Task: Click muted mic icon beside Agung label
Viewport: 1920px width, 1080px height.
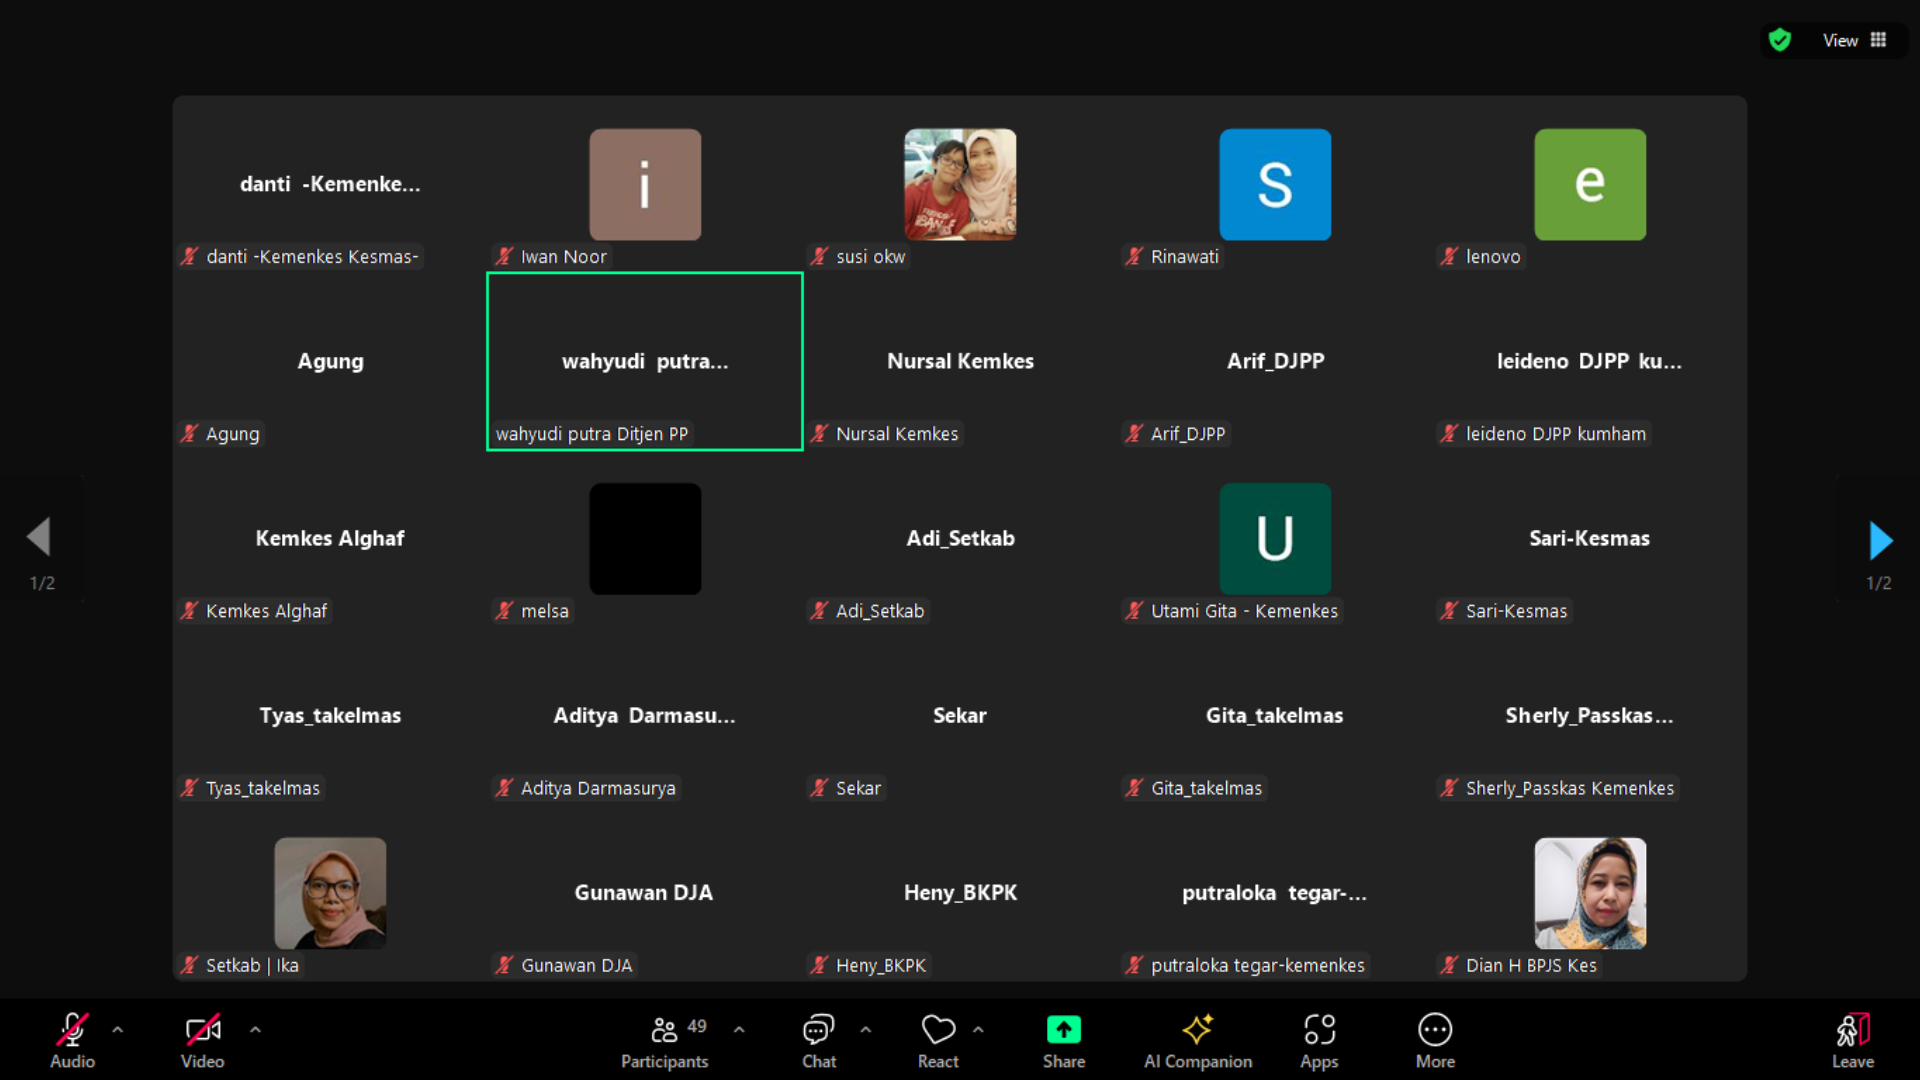Action: pyautogui.click(x=189, y=433)
